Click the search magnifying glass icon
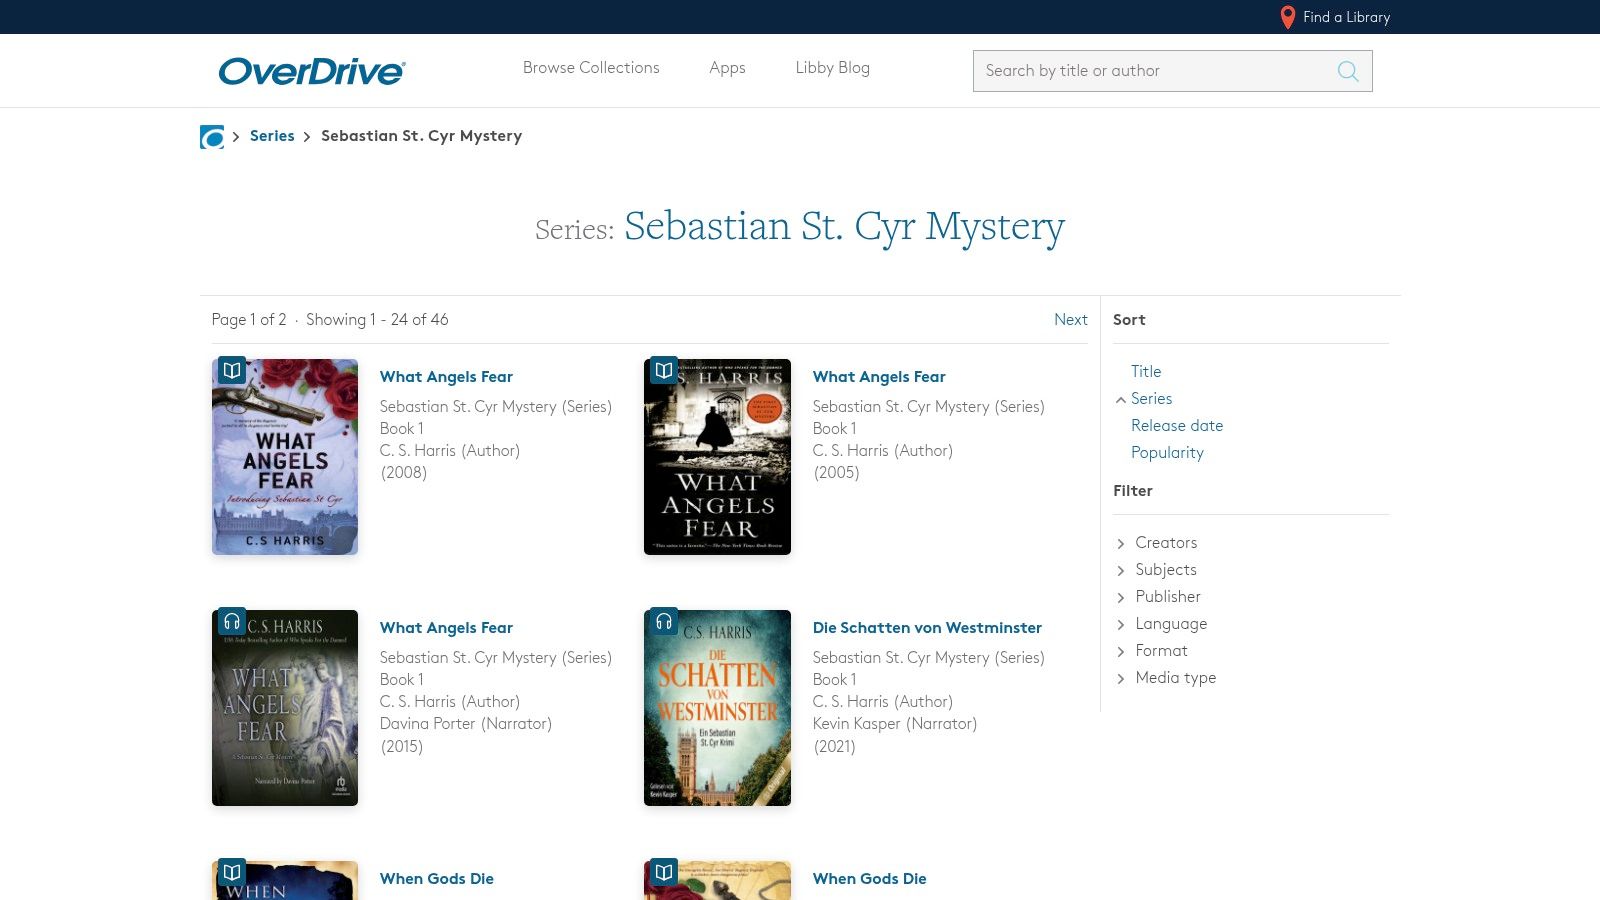The height and width of the screenshot is (900, 1600). coord(1347,71)
